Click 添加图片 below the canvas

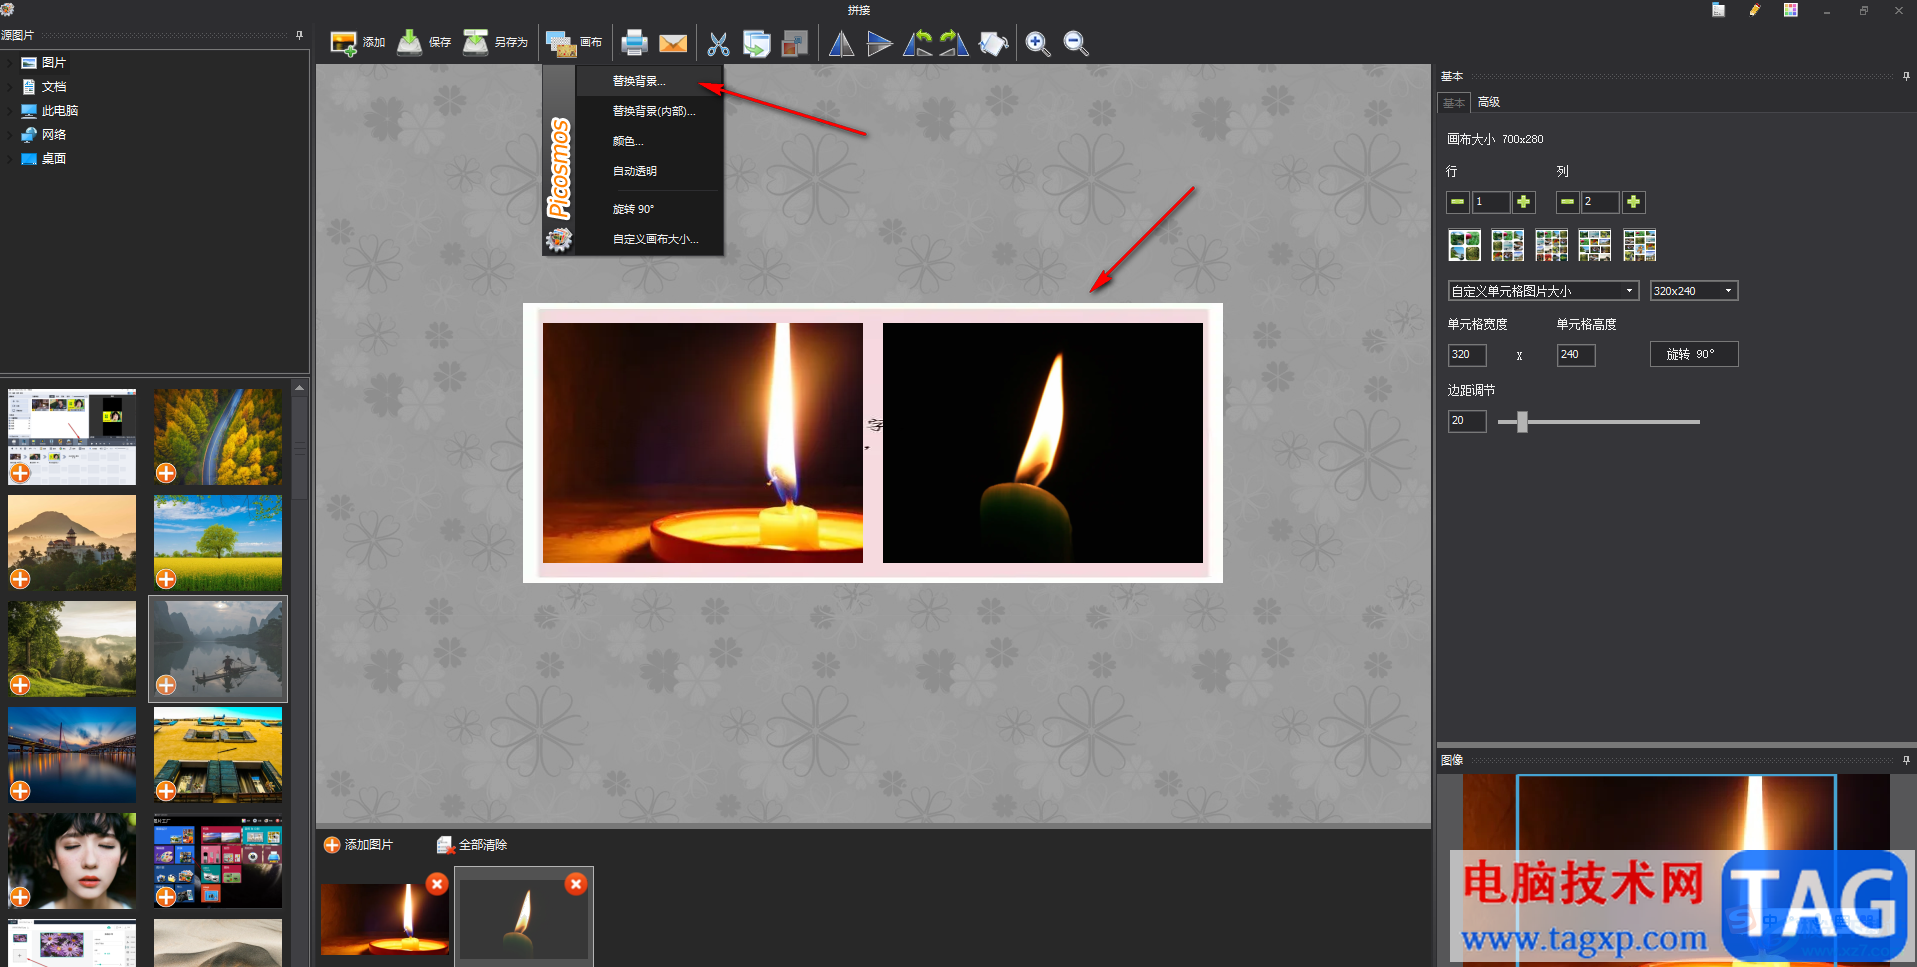pos(358,845)
